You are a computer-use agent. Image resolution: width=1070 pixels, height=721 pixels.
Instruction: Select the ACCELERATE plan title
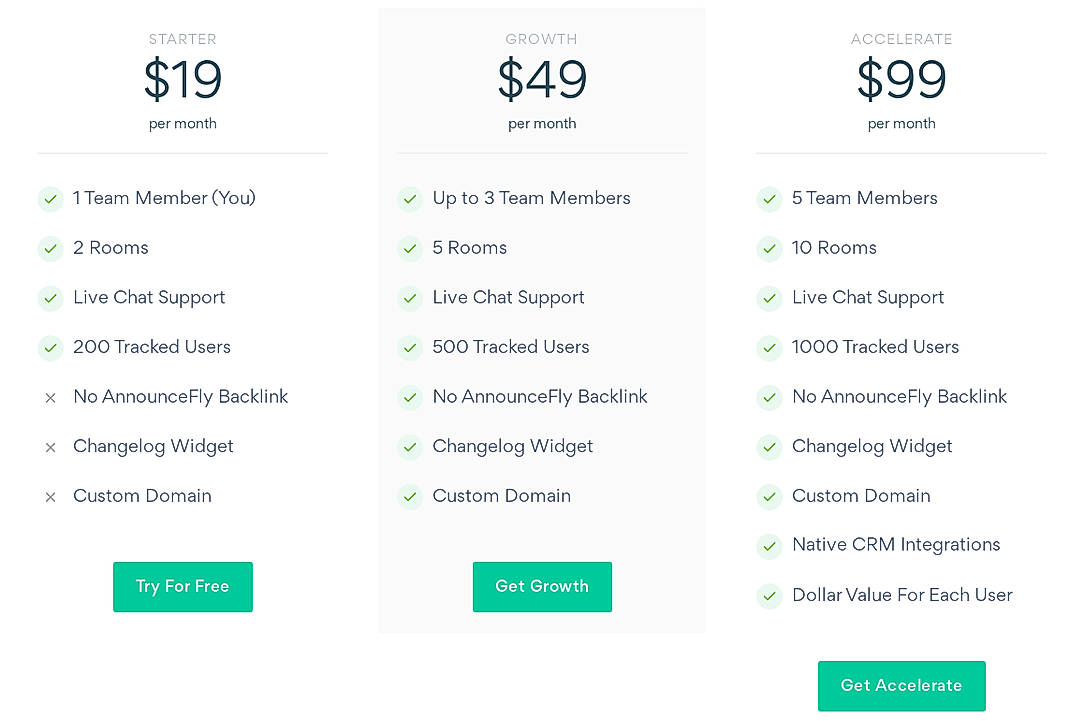pos(901,39)
